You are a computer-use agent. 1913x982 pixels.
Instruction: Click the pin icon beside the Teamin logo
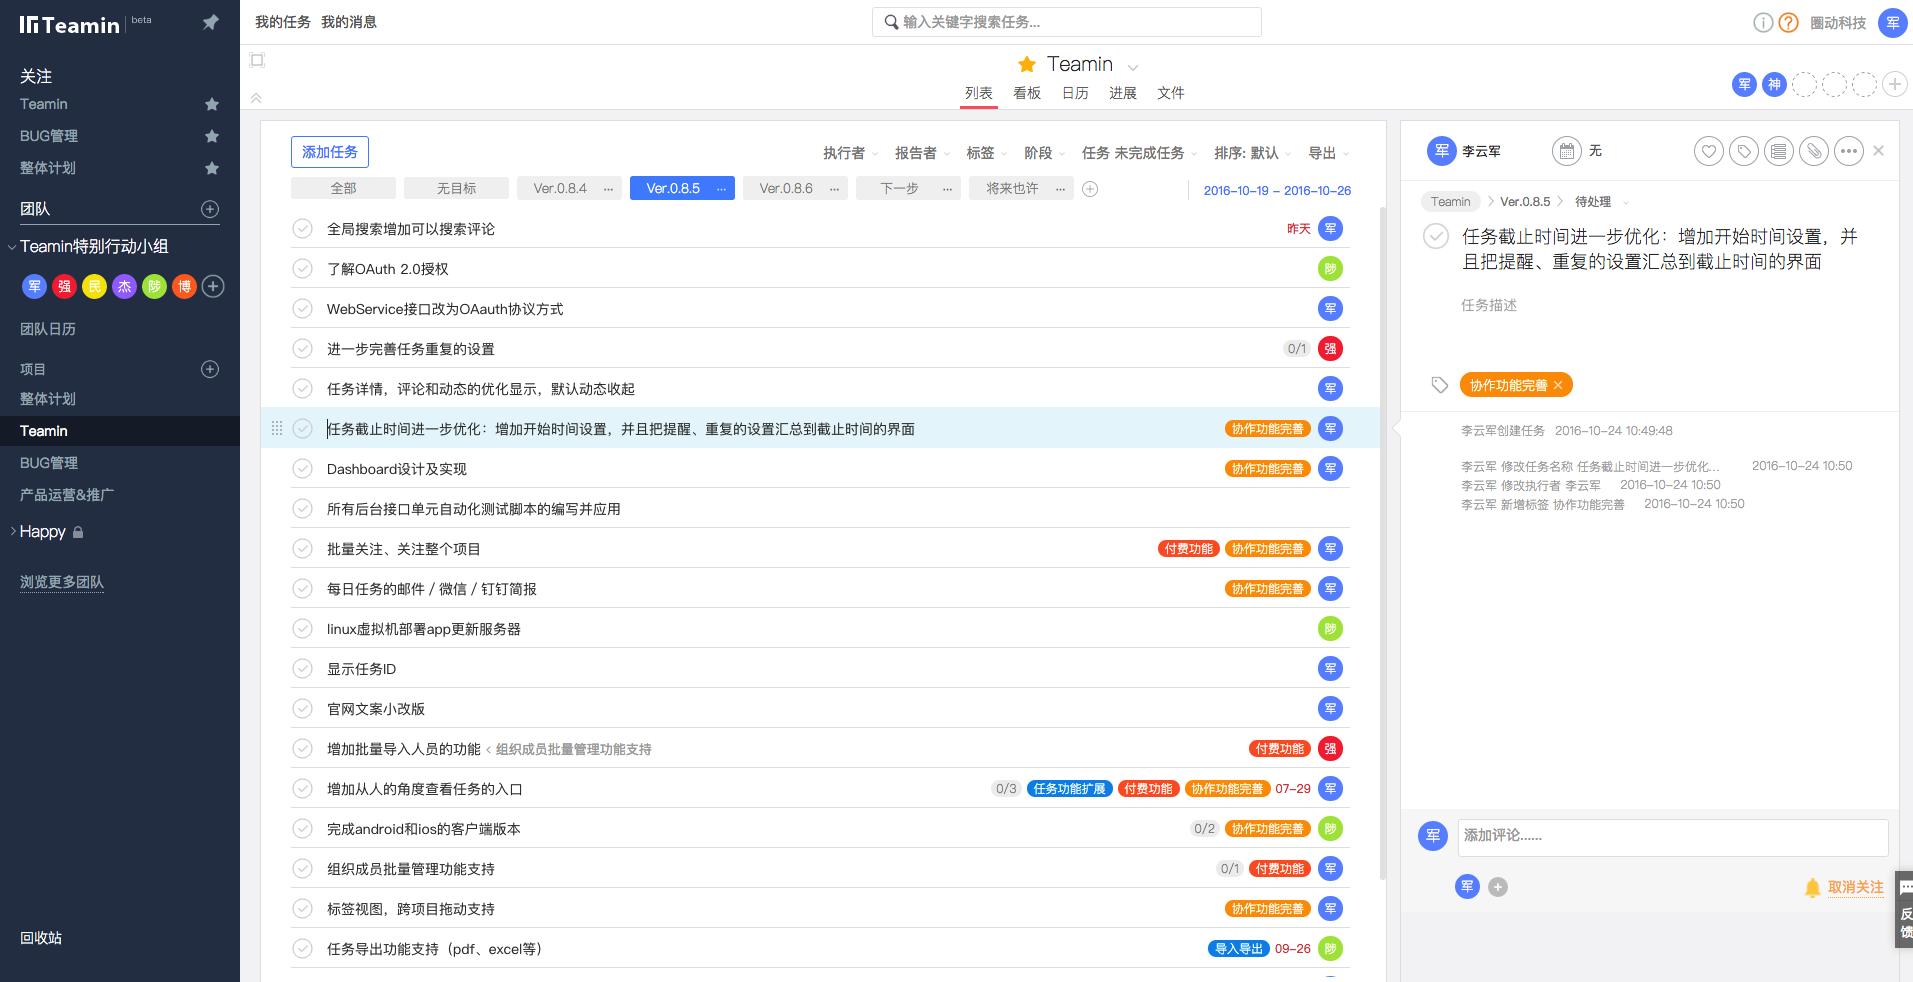[x=210, y=22]
